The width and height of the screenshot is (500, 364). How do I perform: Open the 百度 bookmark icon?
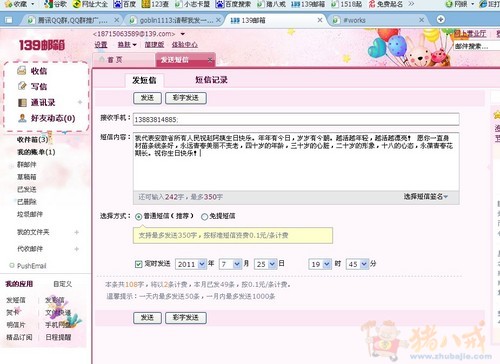point(117,4)
